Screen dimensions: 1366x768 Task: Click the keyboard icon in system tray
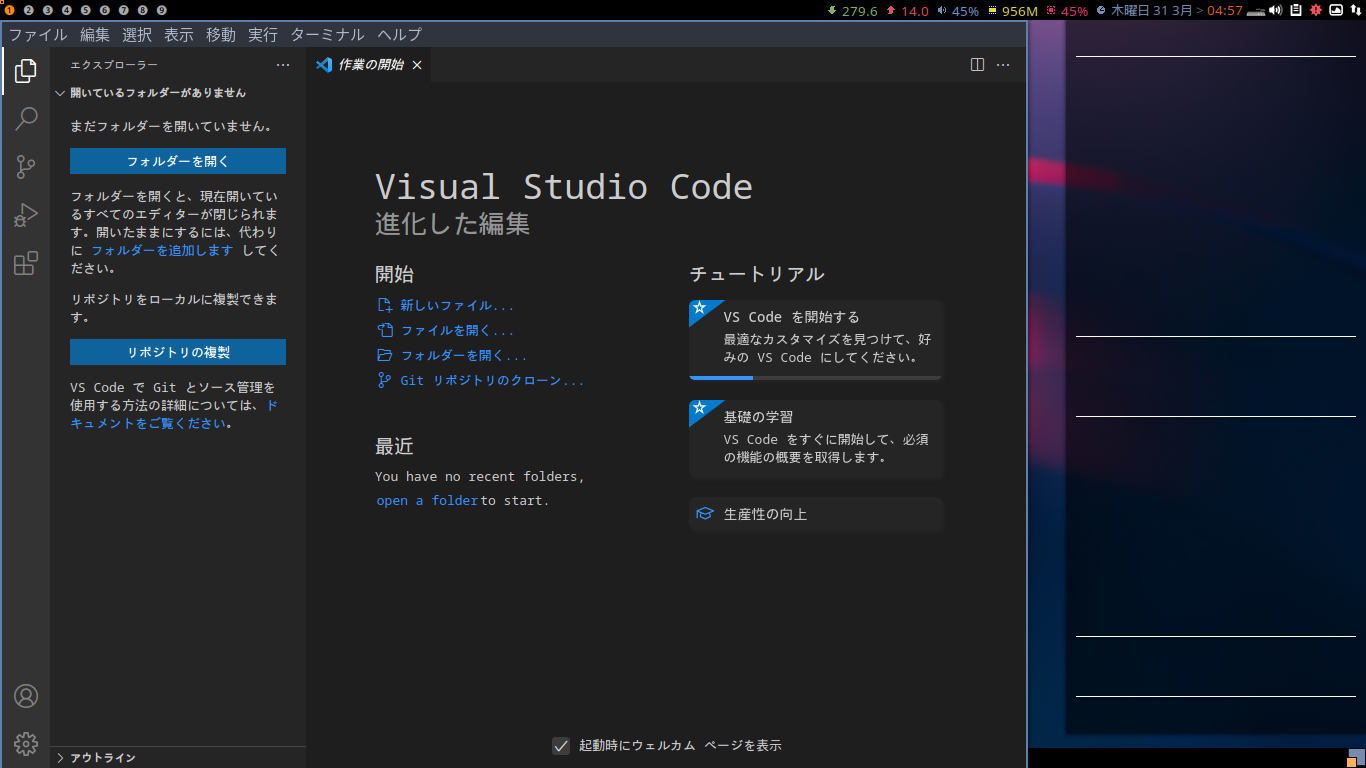click(x=1256, y=11)
